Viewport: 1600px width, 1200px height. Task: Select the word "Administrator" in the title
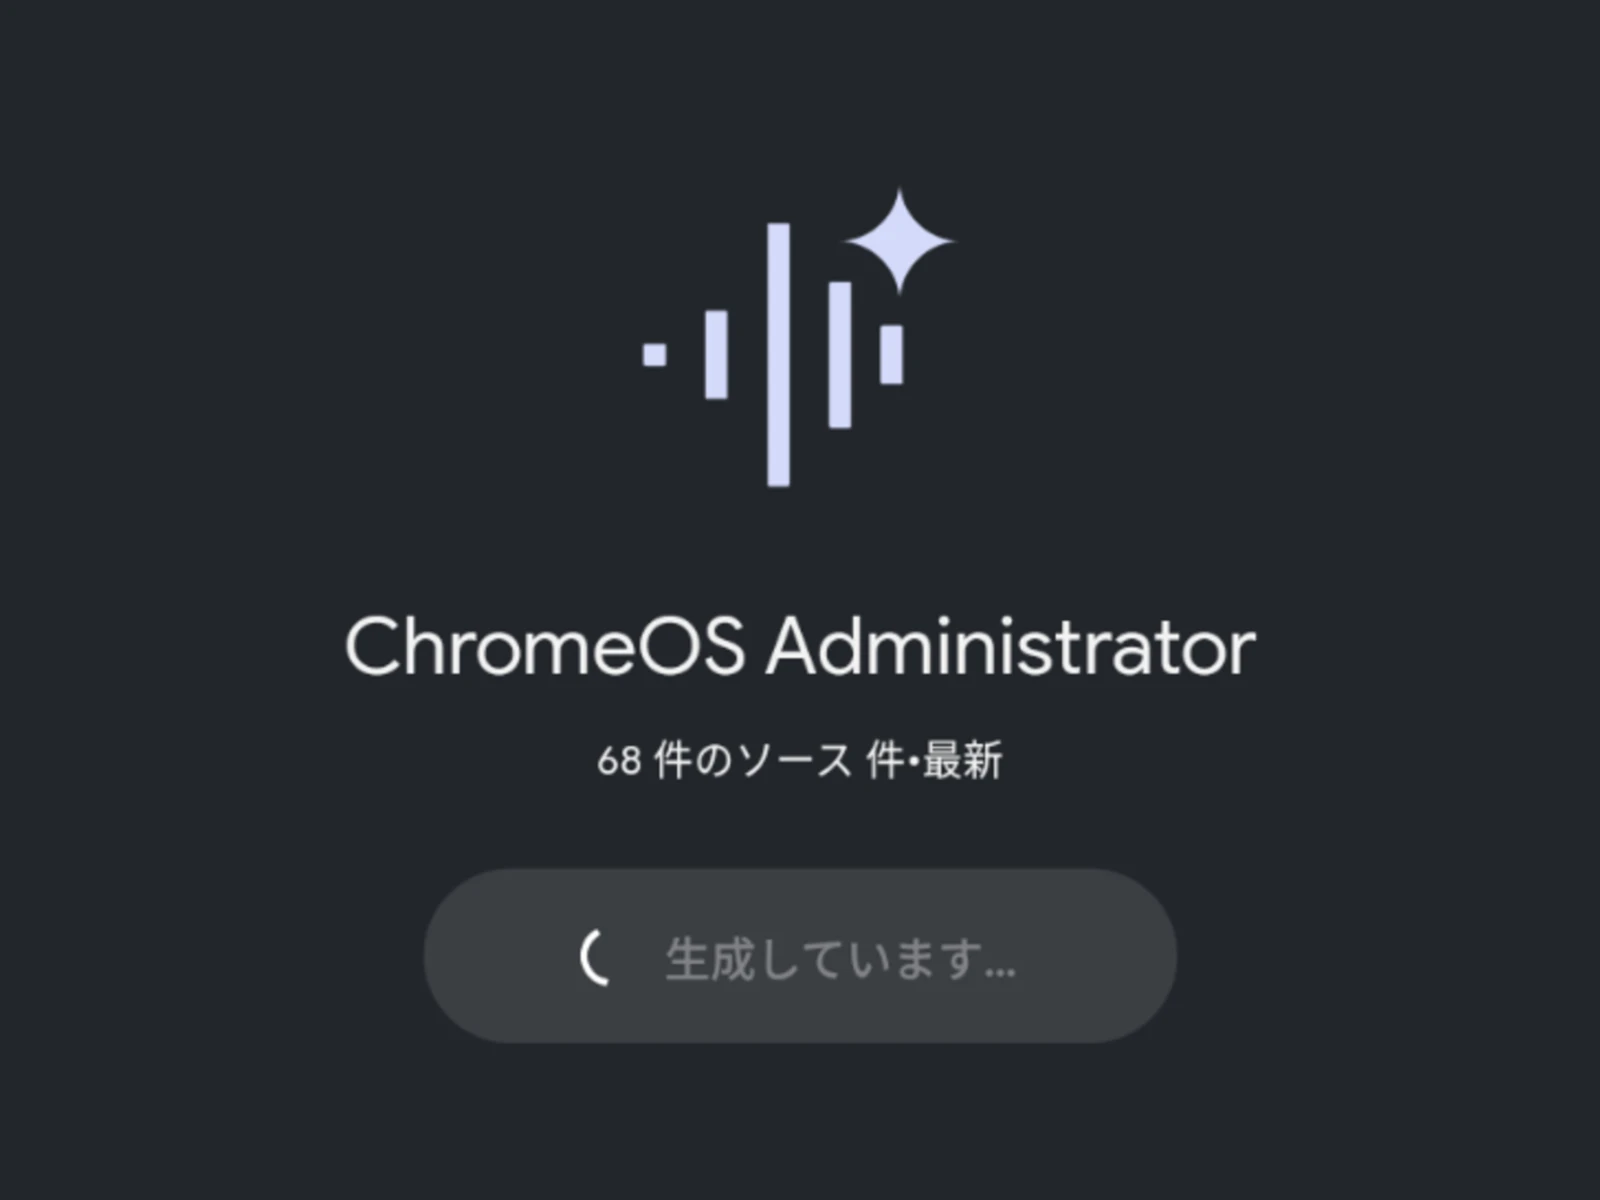point(1010,647)
